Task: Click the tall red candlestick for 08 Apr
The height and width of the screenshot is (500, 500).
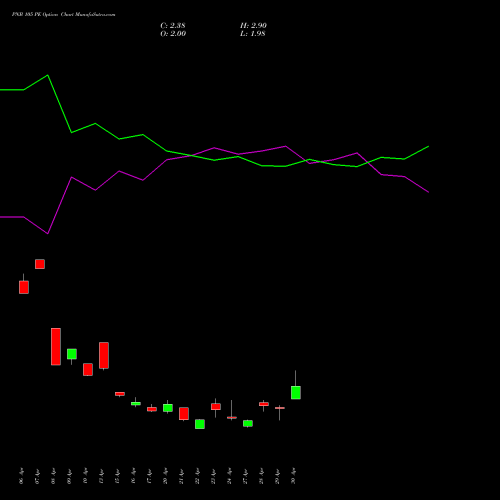Action: tap(56, 347)
